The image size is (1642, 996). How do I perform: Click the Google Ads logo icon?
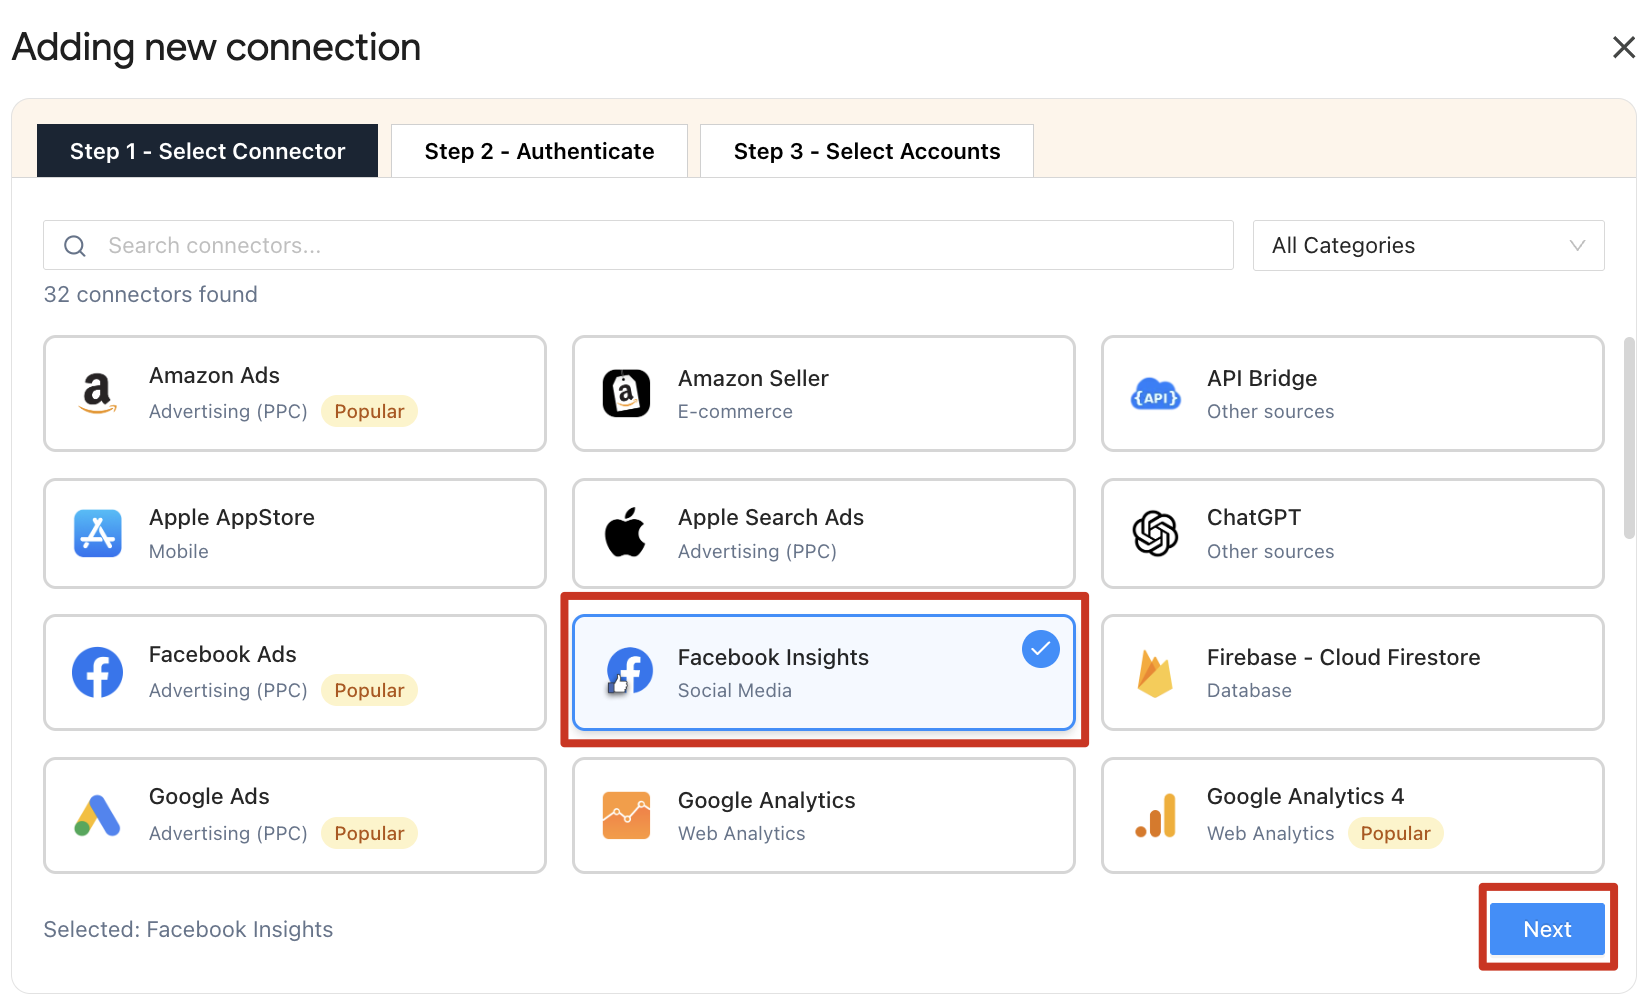97,815
